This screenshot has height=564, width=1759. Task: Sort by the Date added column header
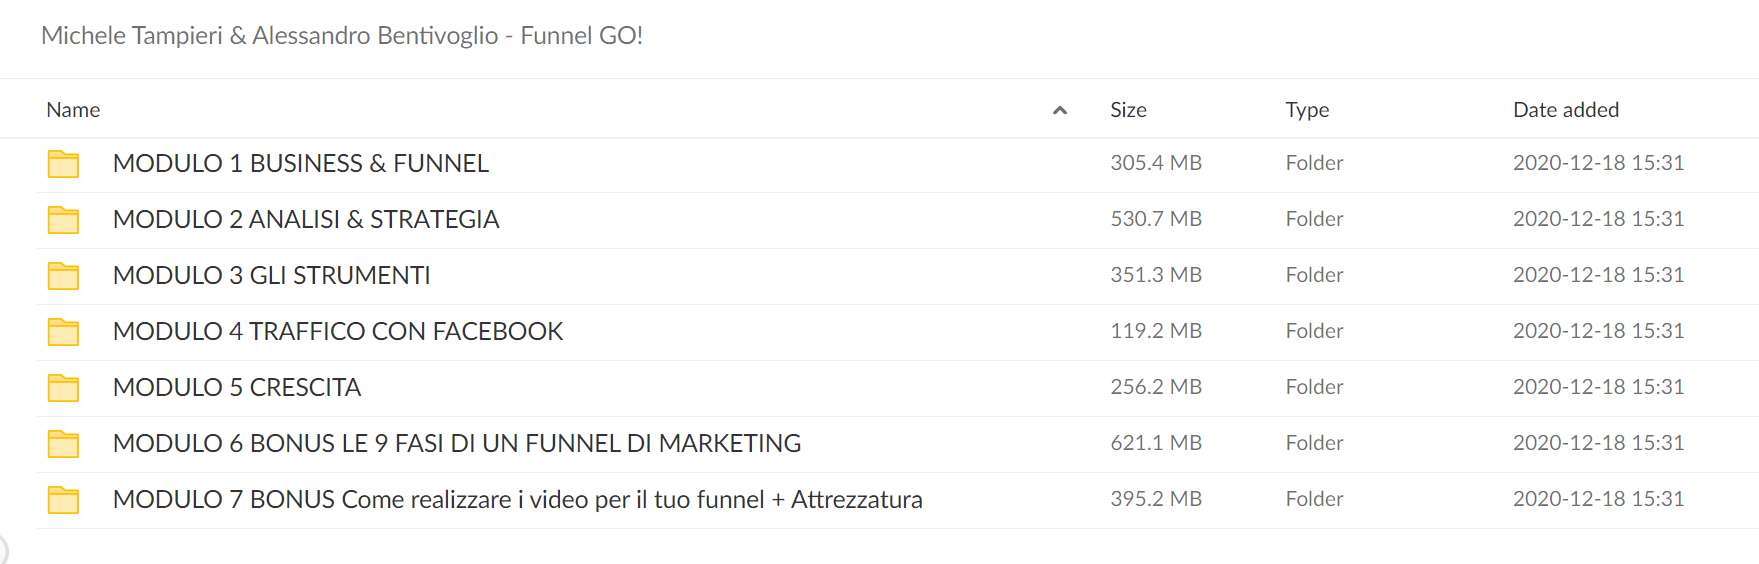coord(1566,110)
